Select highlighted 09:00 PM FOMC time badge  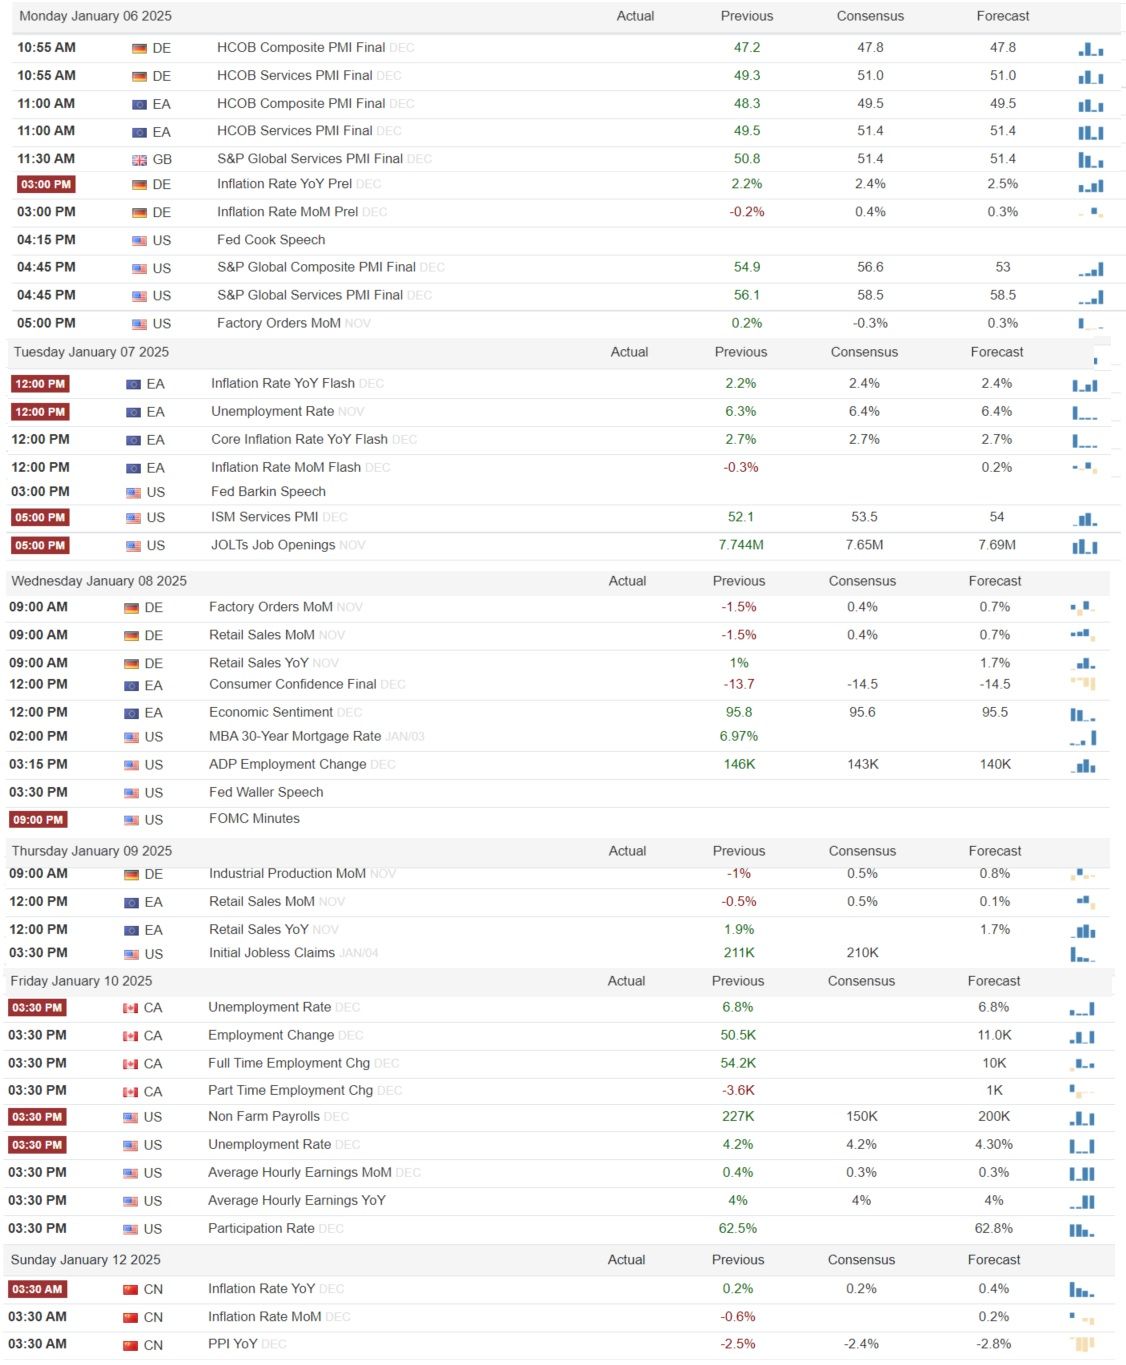(x=38, y=820)
